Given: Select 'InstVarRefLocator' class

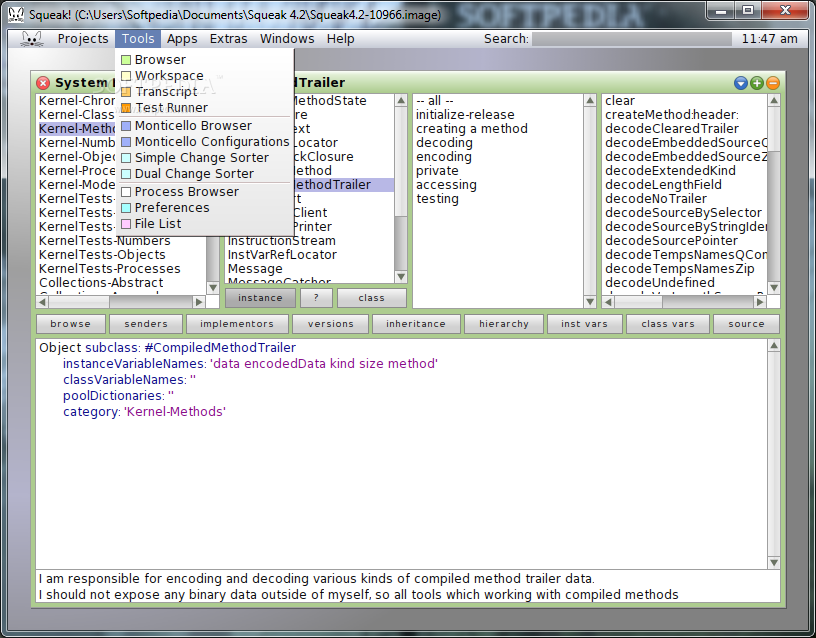Looking at the screenshot, I should 282,255.
